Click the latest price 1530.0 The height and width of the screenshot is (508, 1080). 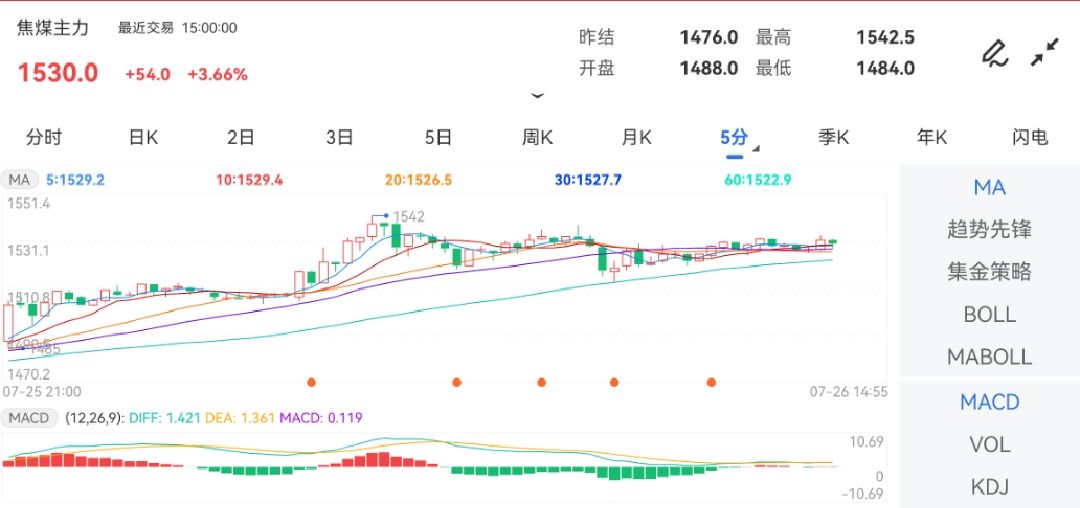(x=58, y=72)
